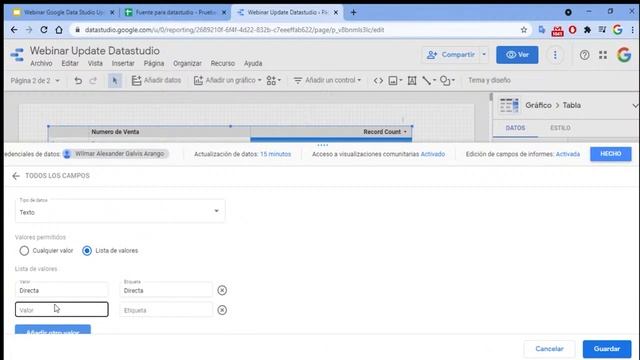Click the Ver preview button
Image resolution: width=640 pixels, height=360 pixels.
(x=517, y=55)
